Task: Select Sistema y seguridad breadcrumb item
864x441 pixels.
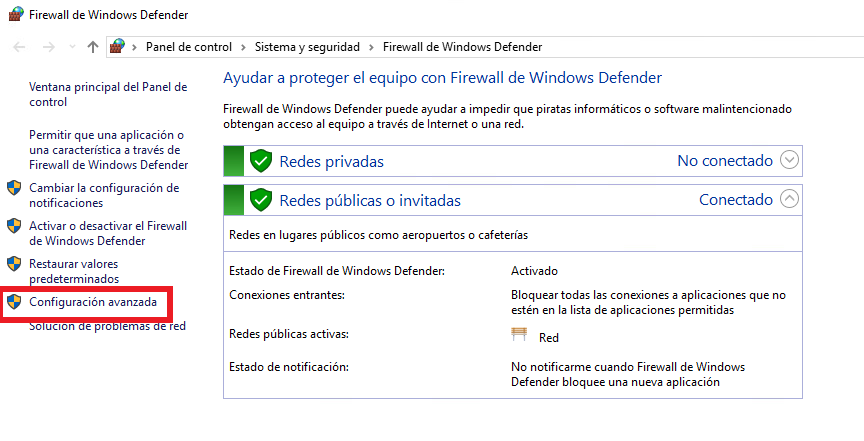Action: click(306, 47)
